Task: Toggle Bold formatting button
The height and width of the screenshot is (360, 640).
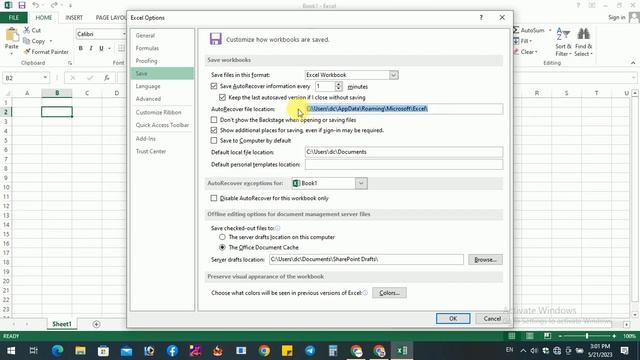Action: (x=81, y=49)
